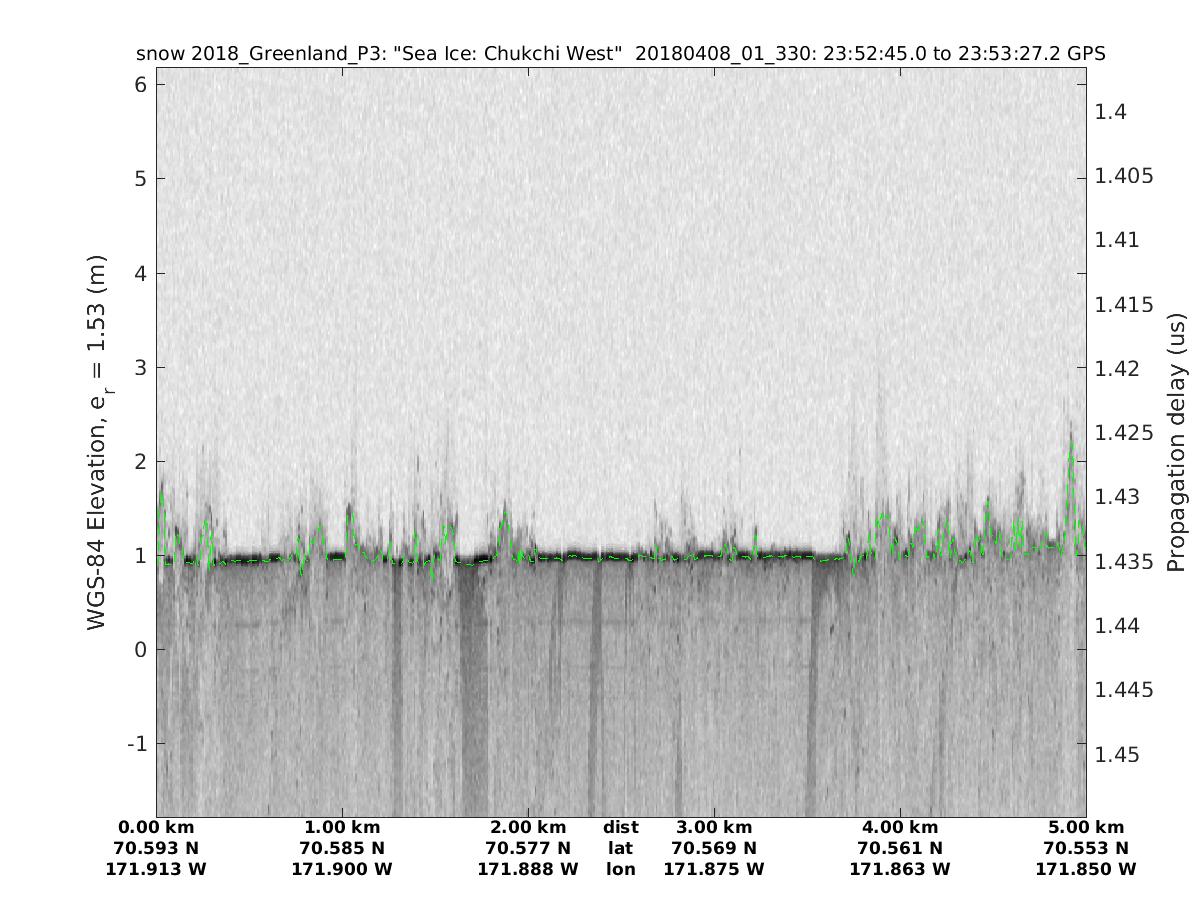The image size is (1200, 900).
Task: Click the '2.00 km' distance tick label
Action: click(x=528, y=827)
